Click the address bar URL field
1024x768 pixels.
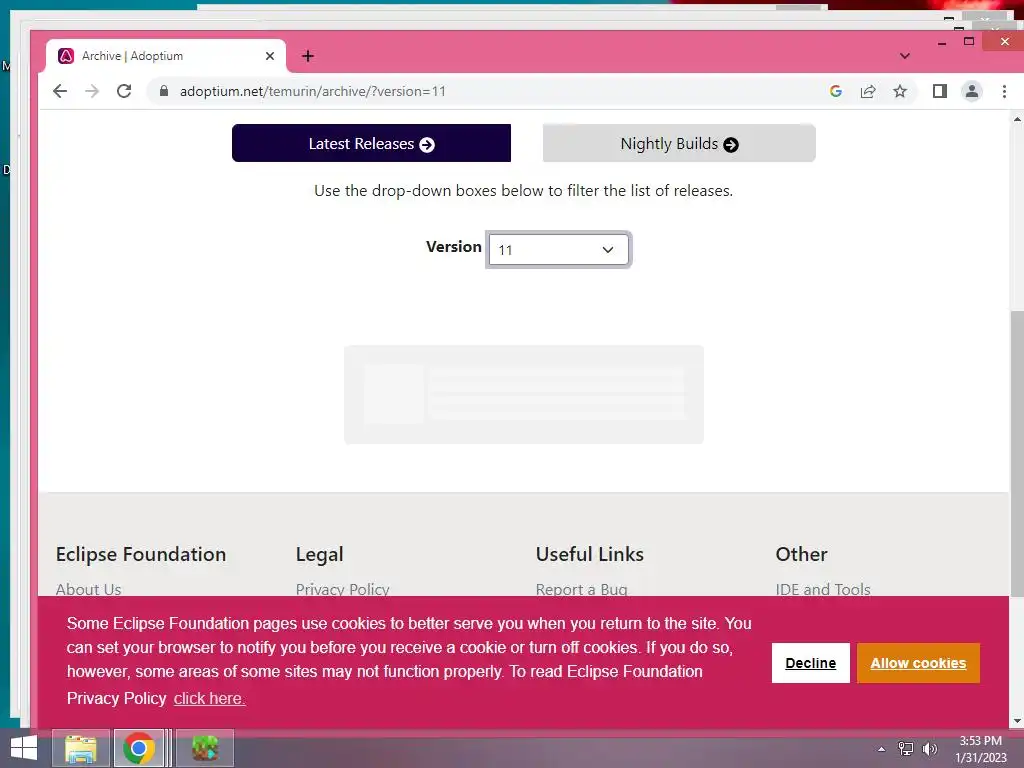click(483, 91)
